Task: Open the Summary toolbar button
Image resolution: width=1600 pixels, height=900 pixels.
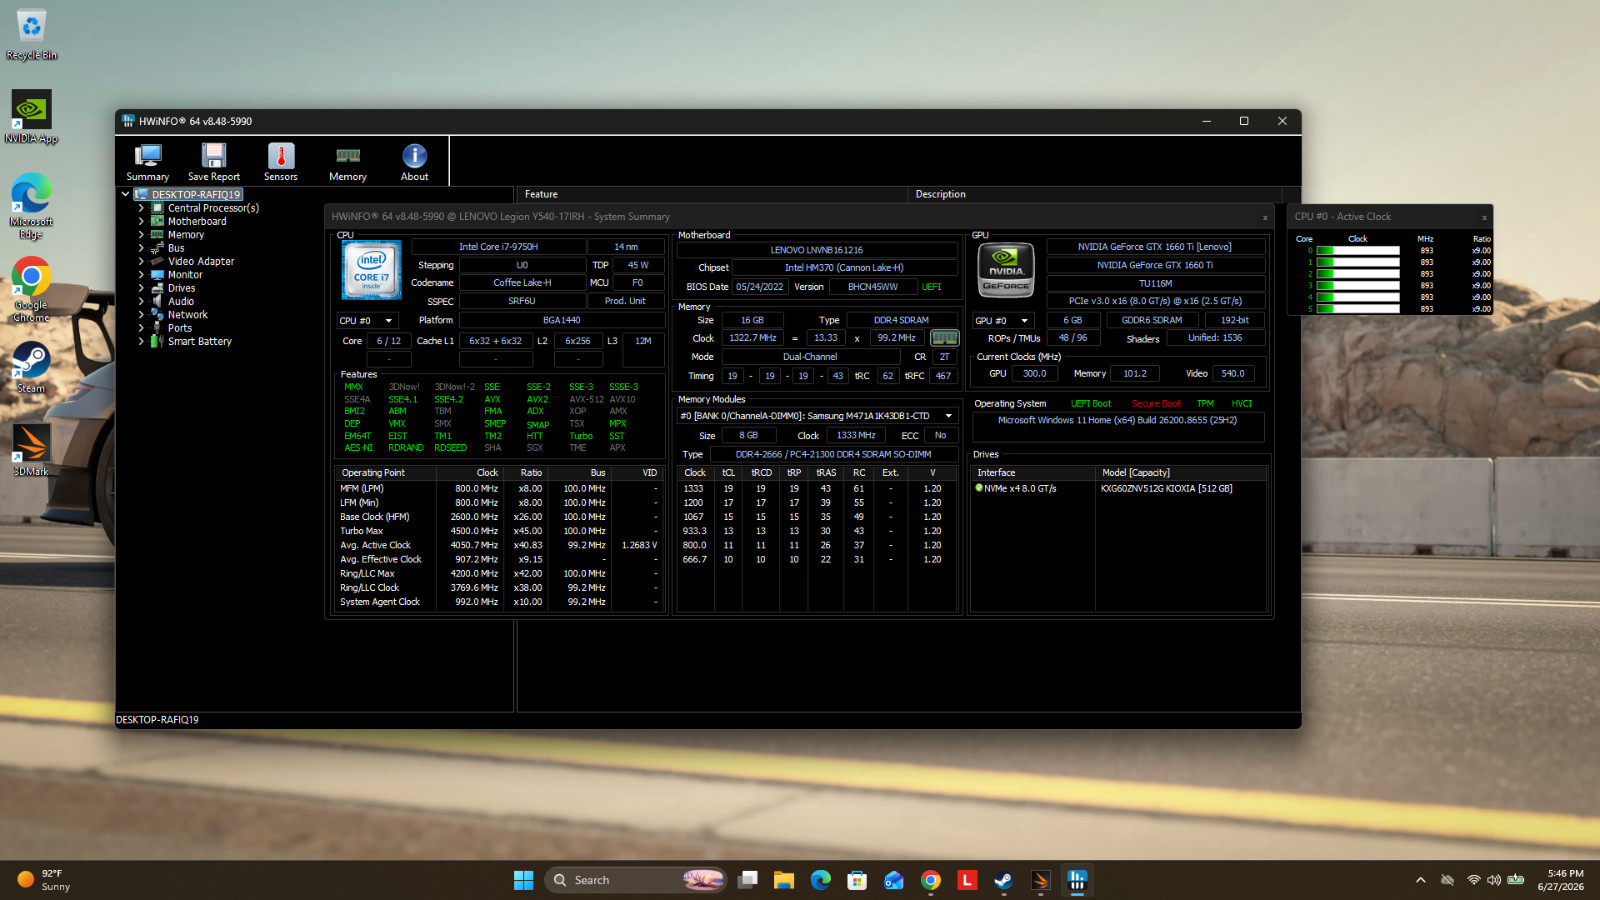Action: [148, 162]
